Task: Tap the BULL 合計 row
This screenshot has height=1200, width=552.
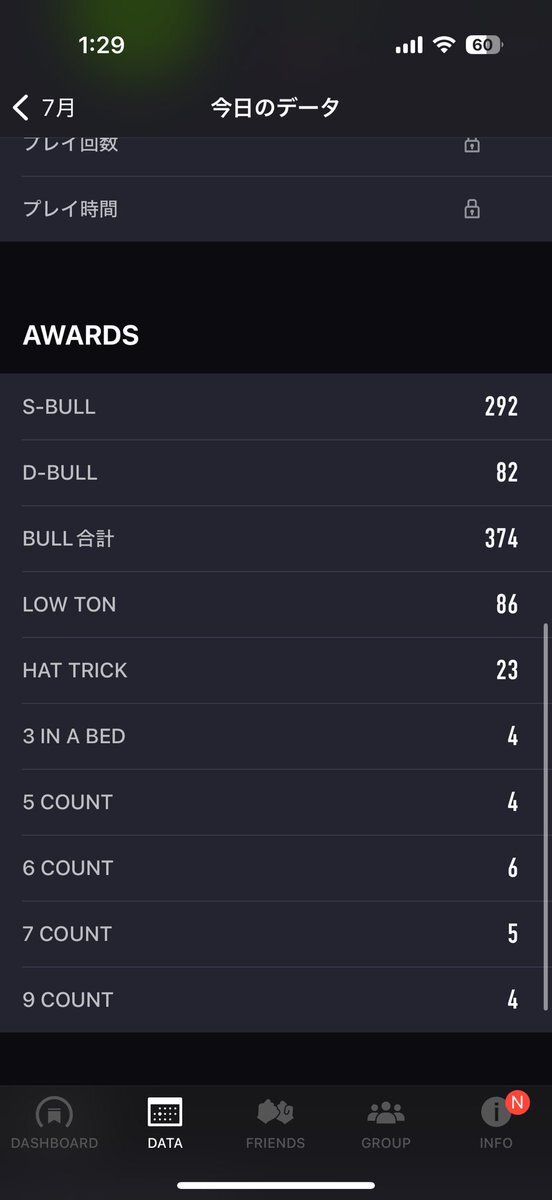Action: coord(276,539)
